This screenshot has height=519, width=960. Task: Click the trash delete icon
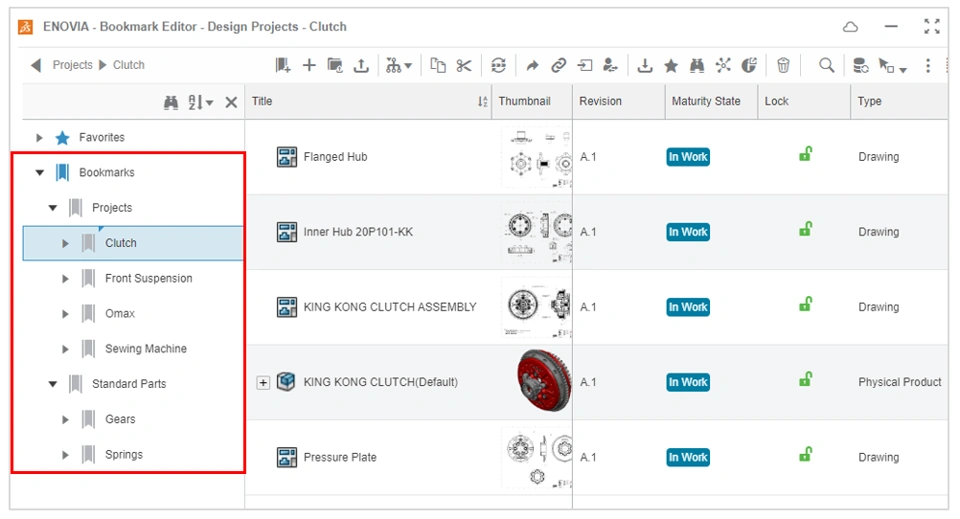[x=783, y=65]
